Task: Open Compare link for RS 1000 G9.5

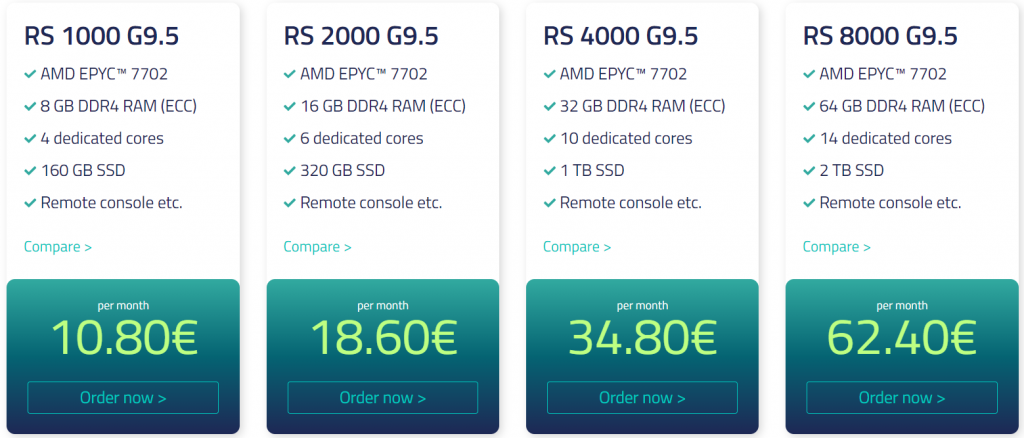Action: tap(57, 247)
